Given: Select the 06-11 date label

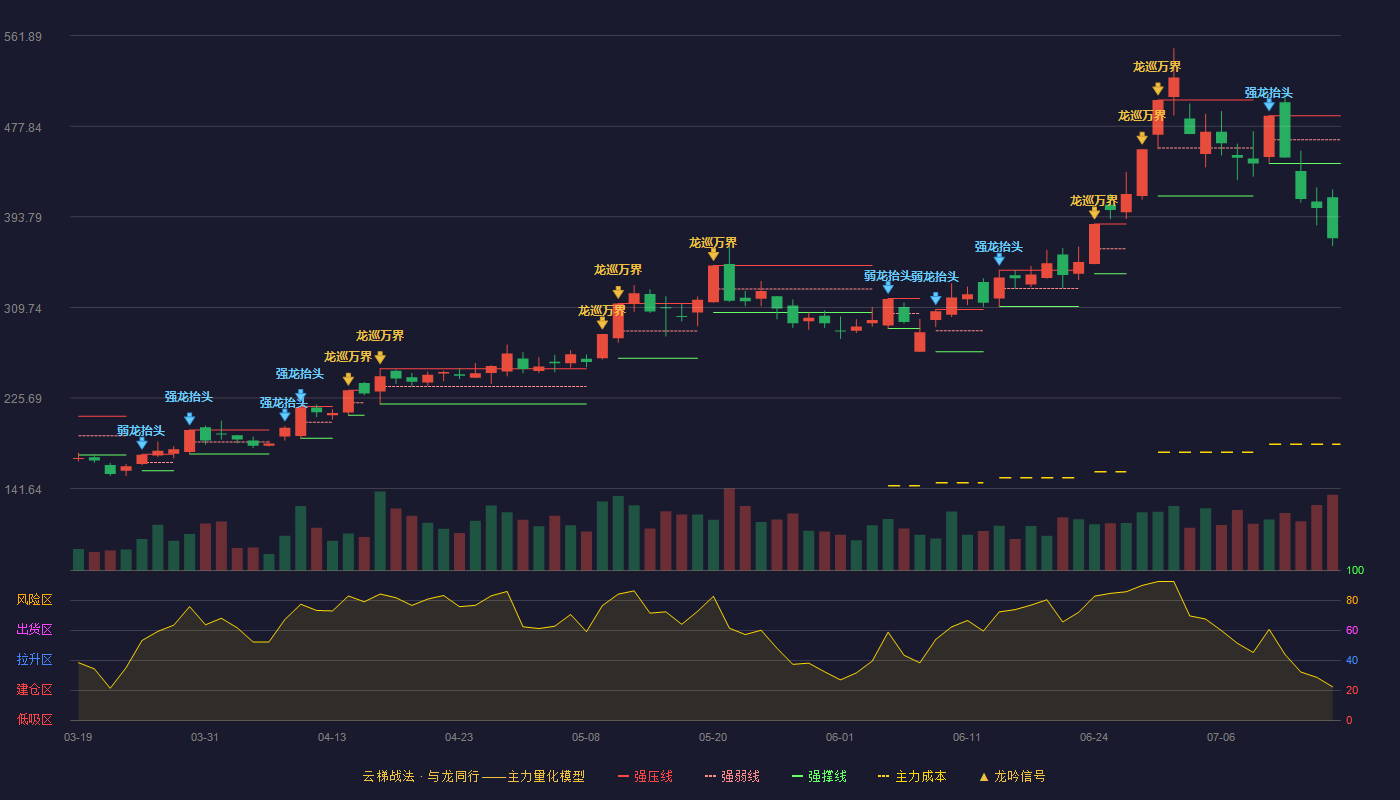Looking at the screenshot, I should (x=967, y=737).
